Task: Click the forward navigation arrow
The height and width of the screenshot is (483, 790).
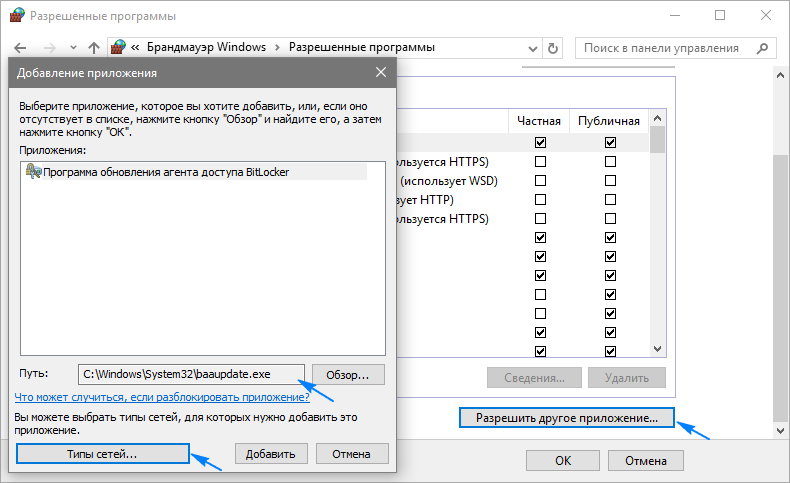Action: click(48, 47)
